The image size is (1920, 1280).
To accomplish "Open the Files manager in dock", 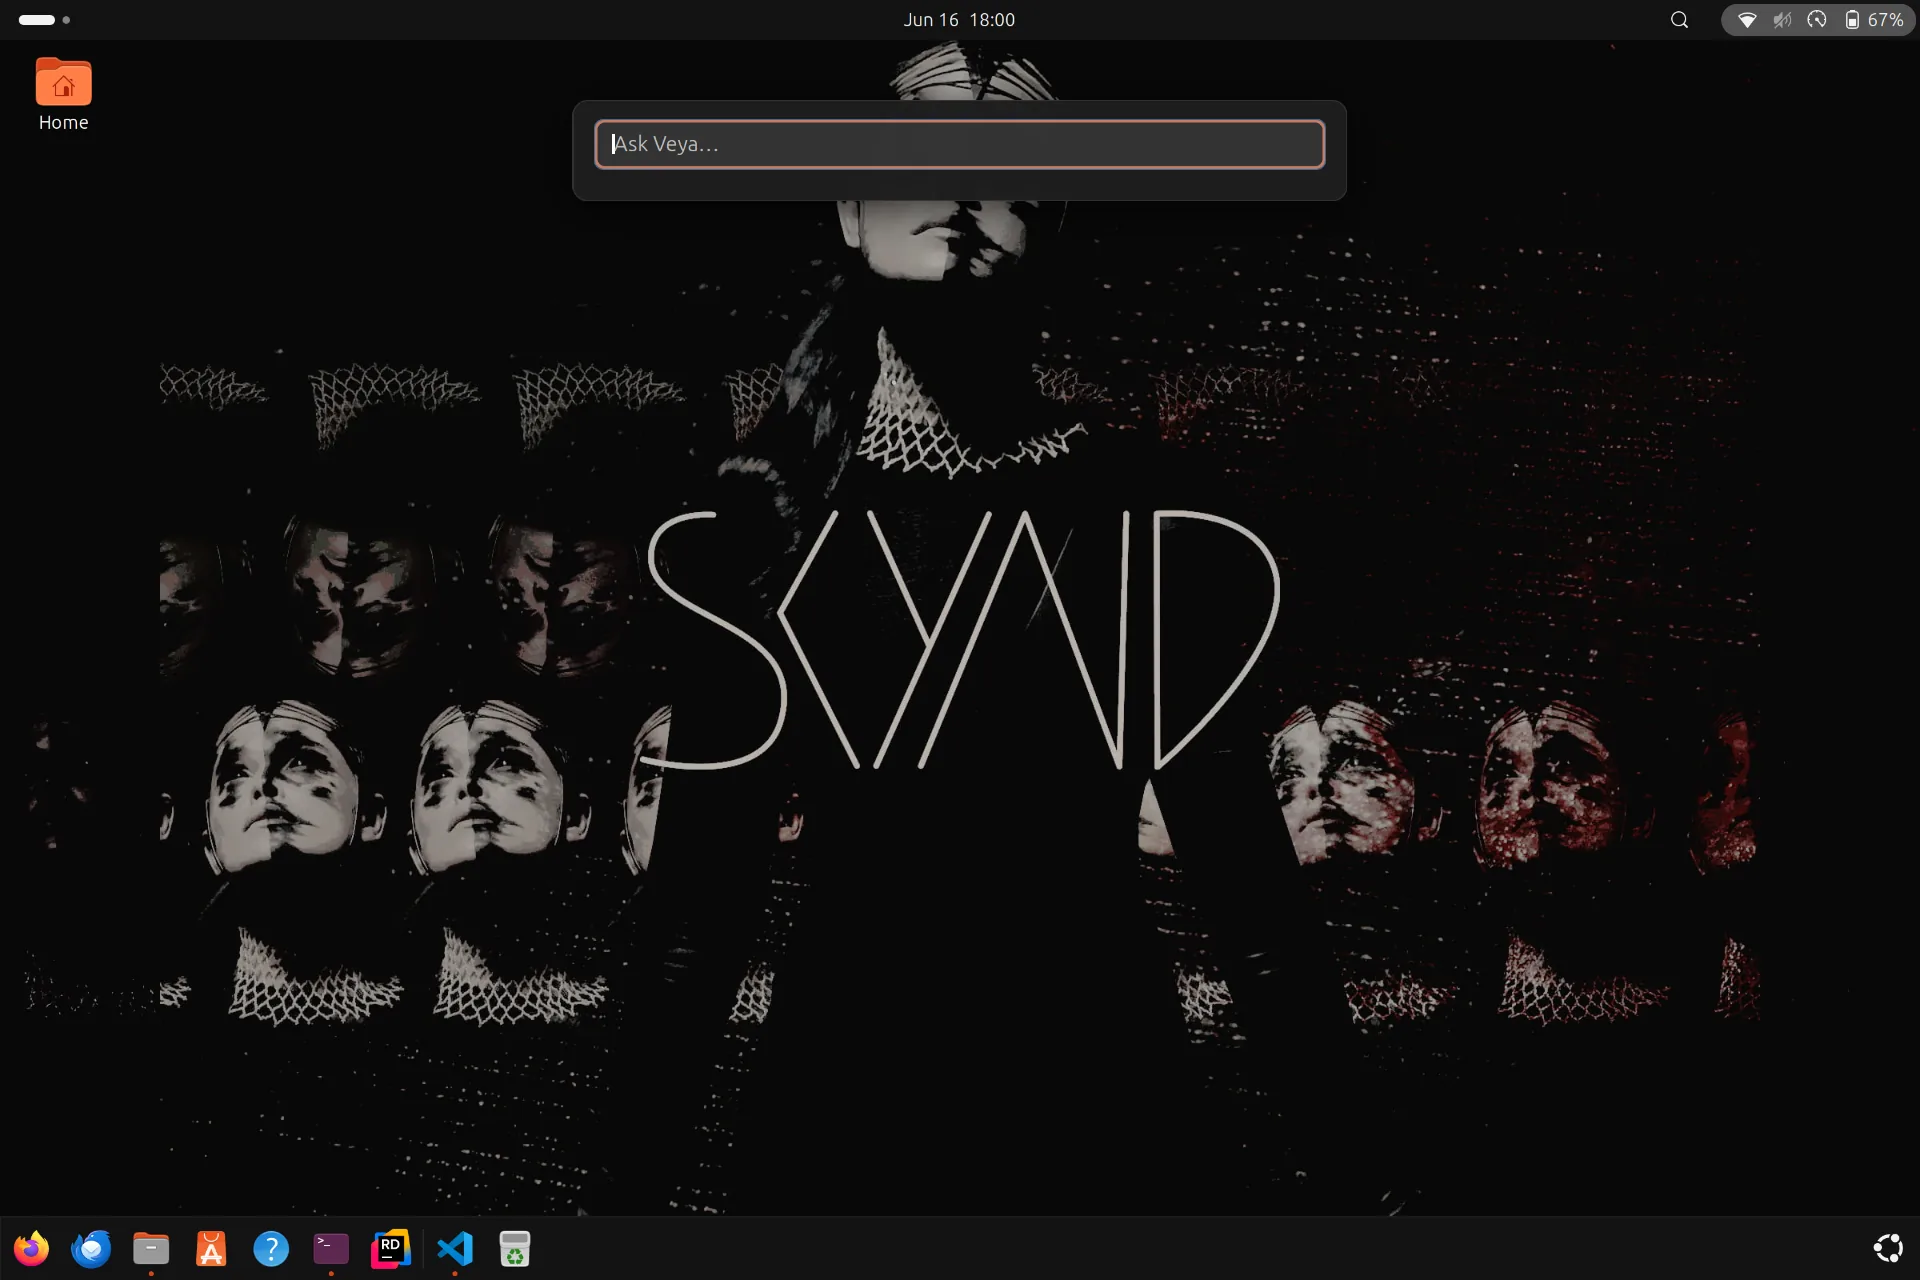I will click(x=151, y=1248).
